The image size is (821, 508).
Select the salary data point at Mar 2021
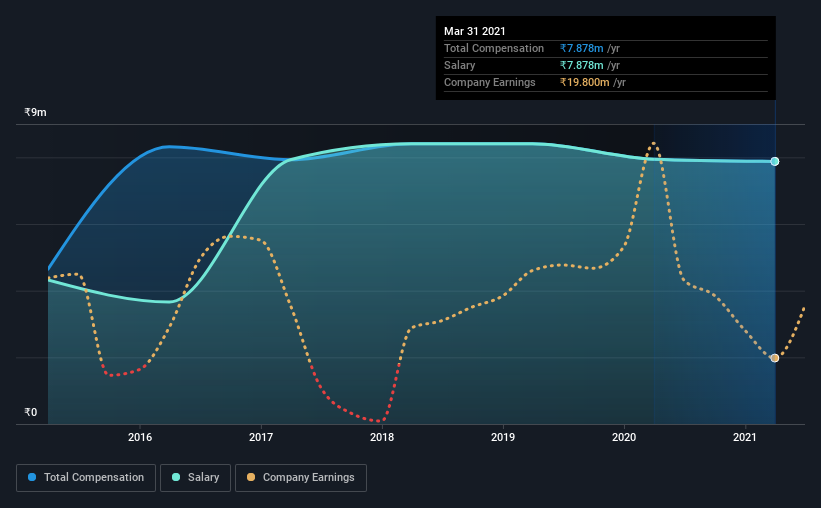pyautogui.click(x=775, y=161)
